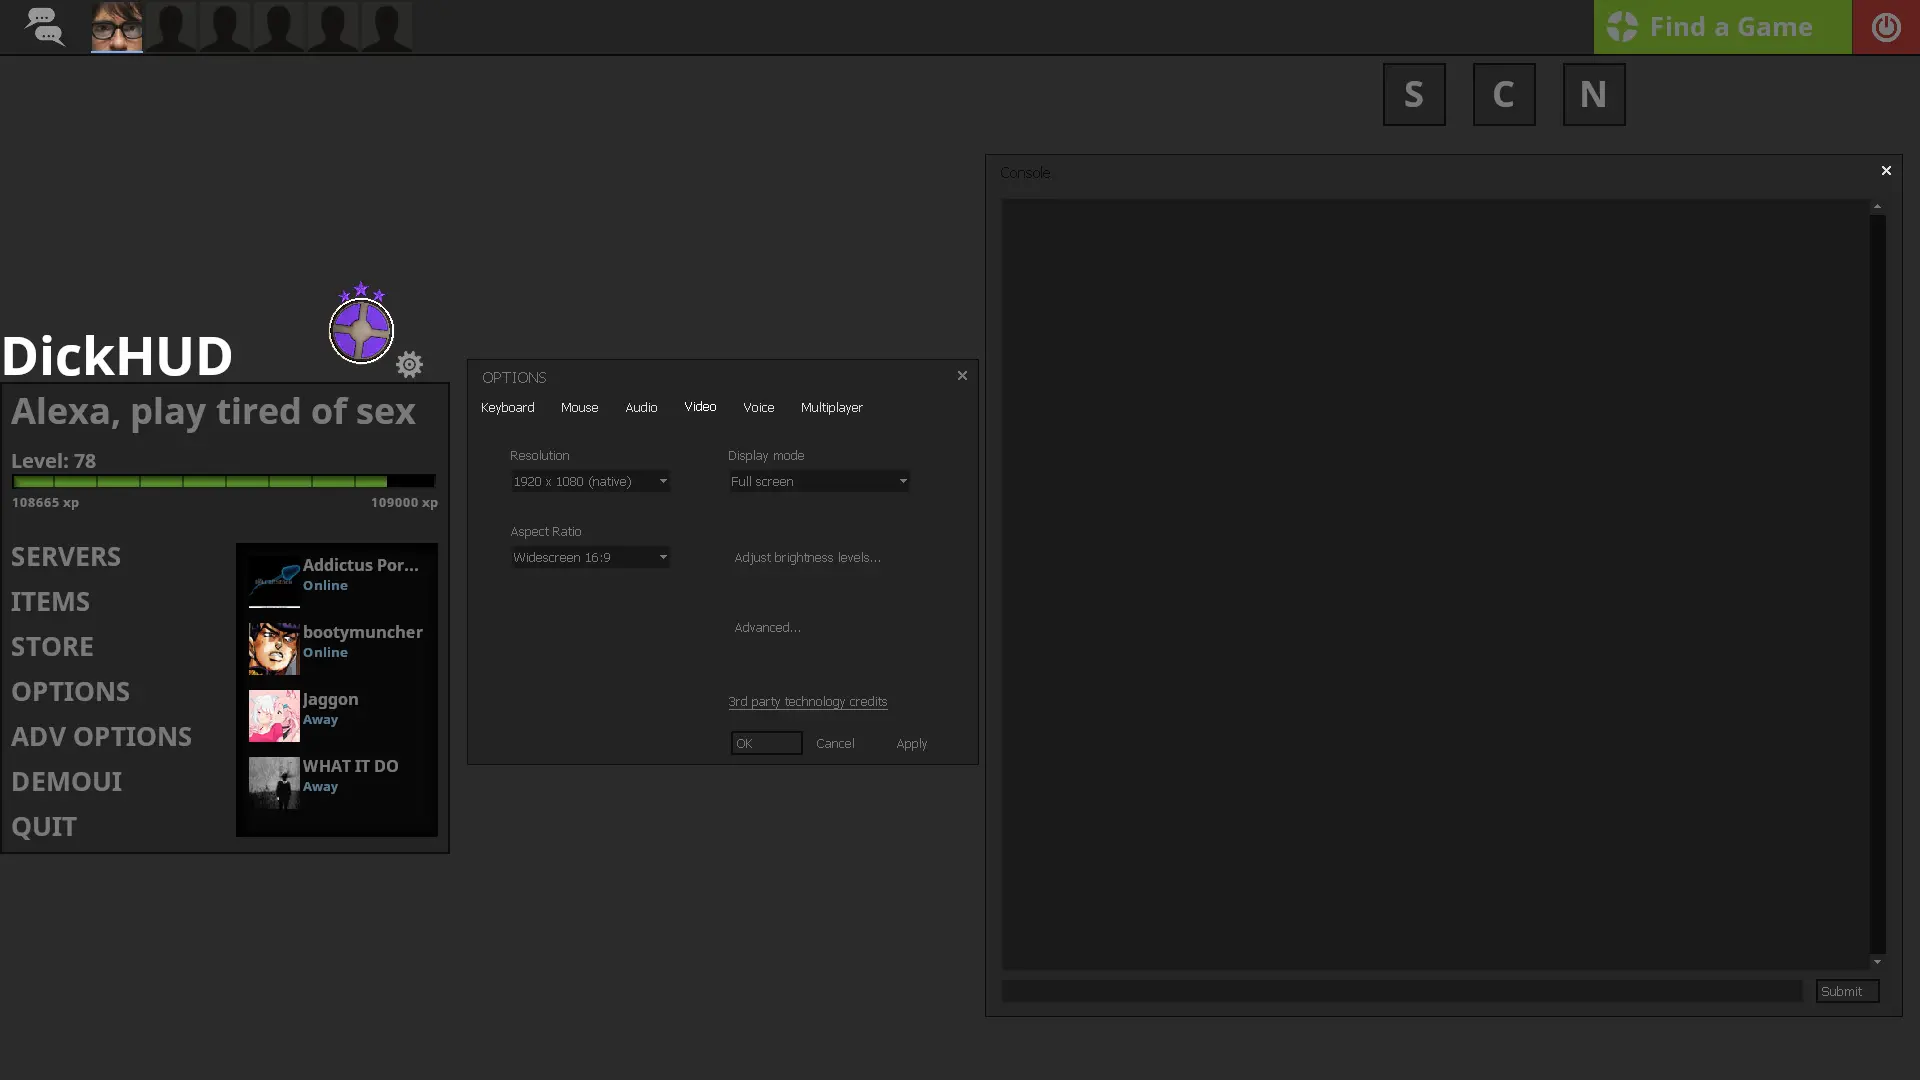
Task: Switch to the Audio tab
Action: click(641, 407)
